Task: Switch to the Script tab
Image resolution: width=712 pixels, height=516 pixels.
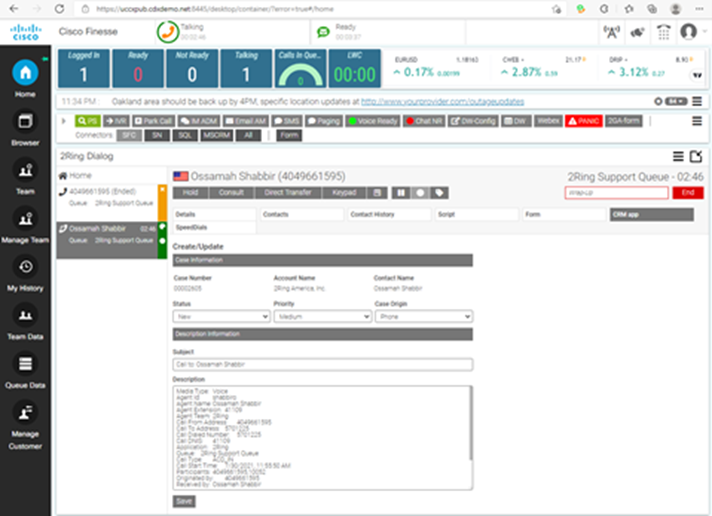Action: pos(476,214)
